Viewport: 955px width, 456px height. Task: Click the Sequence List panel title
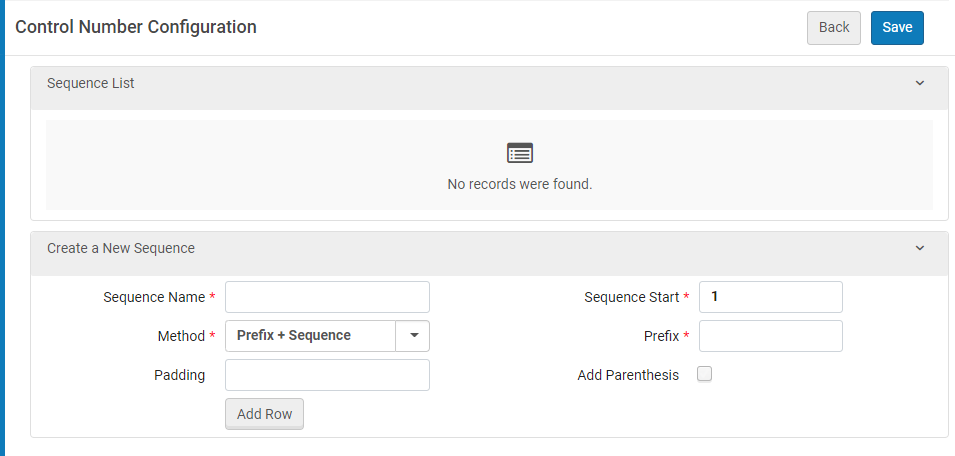click(x=91, y=83)
